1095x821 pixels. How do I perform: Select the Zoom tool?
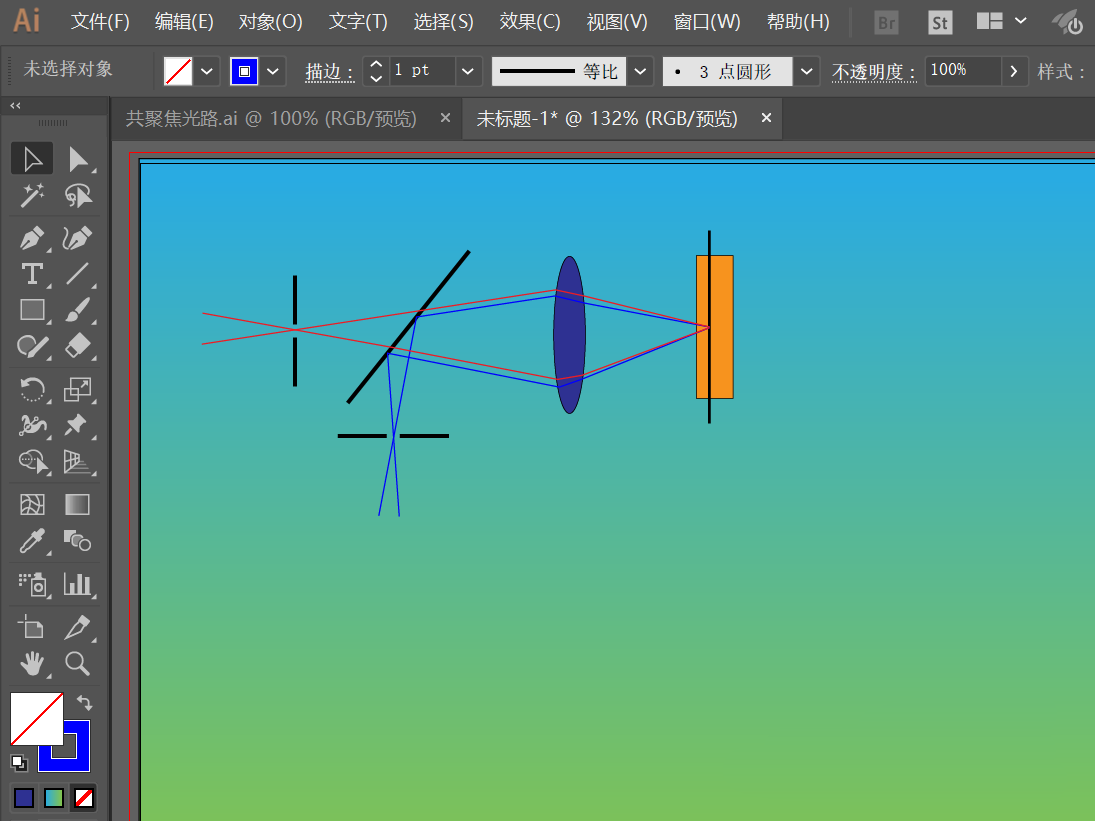tap(78, 663)
